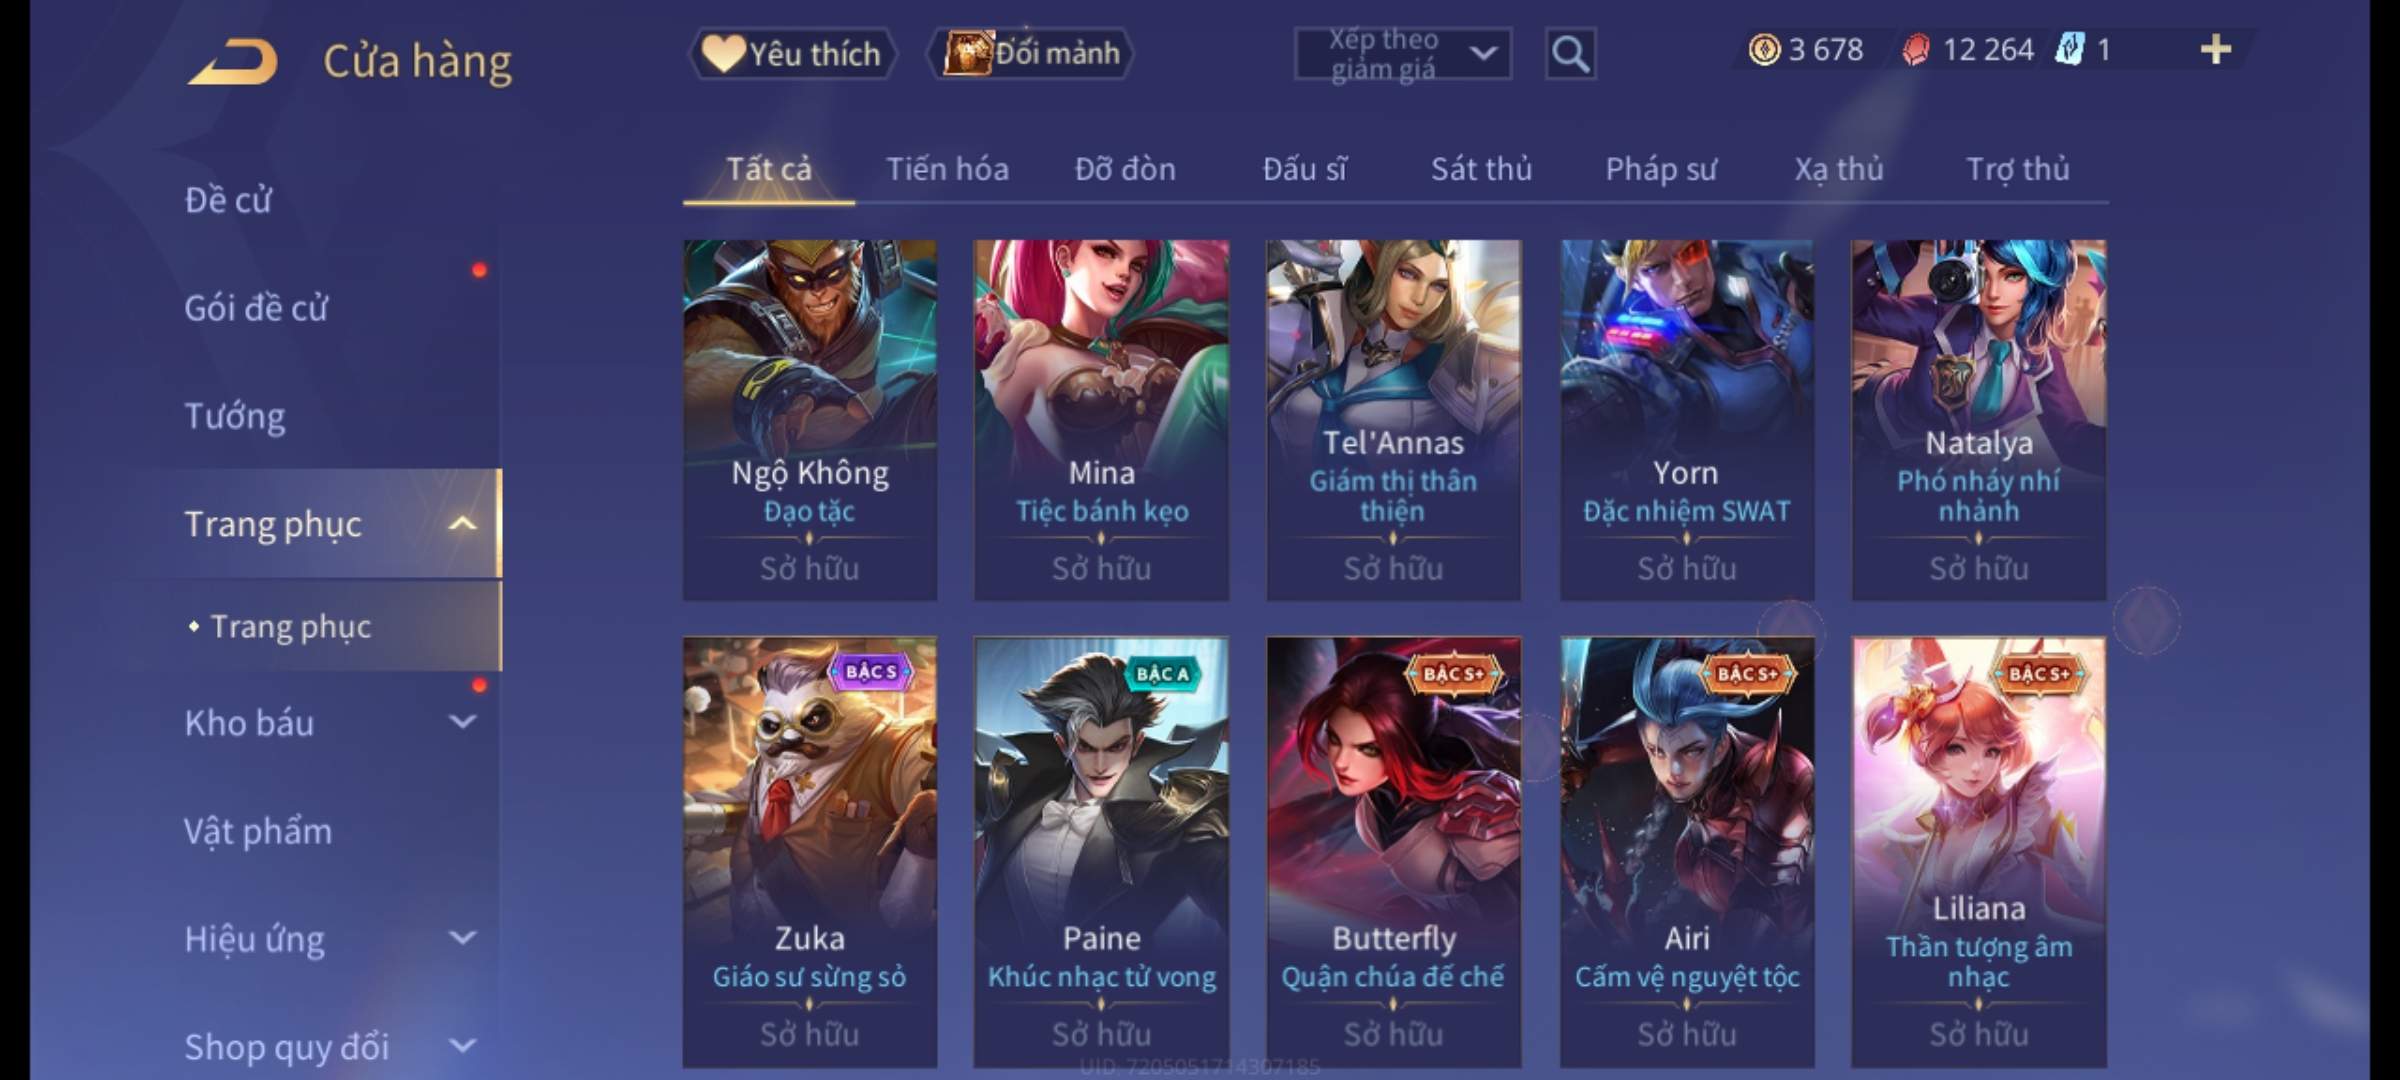Select the Tiến hóa tab

click(x=947, y=169)
